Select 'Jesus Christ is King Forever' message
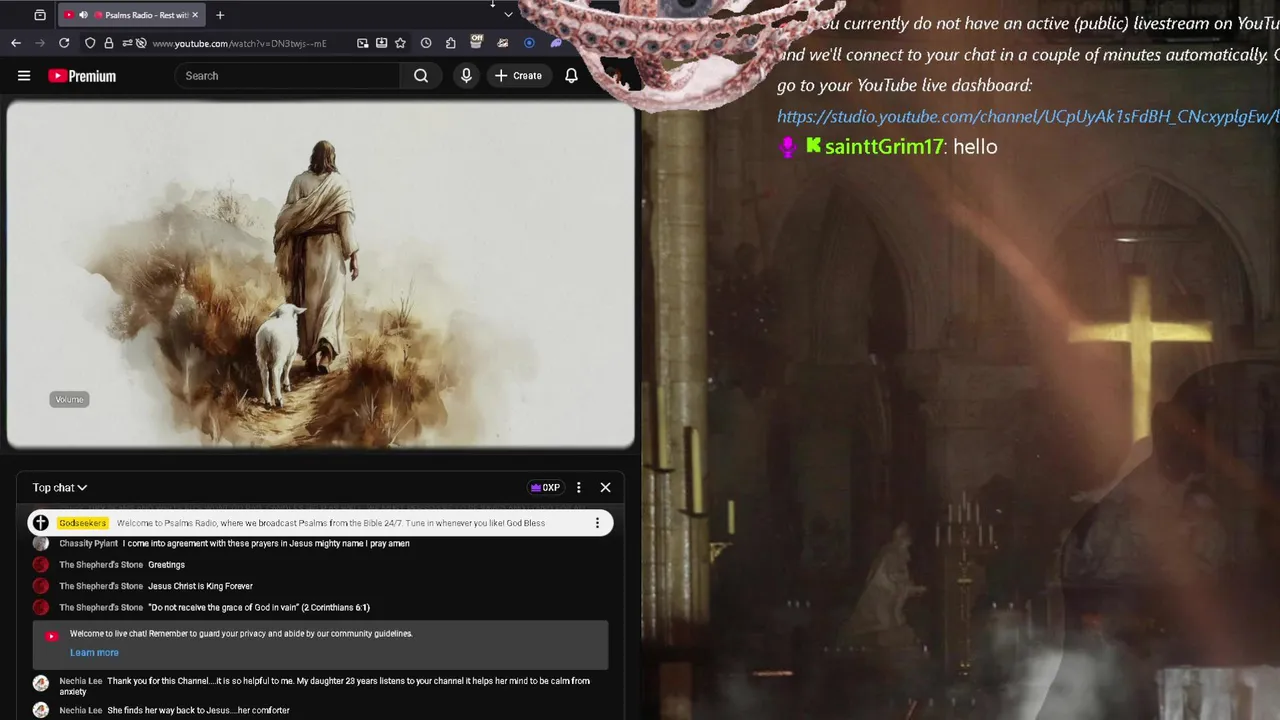The image size is (1280, 720). 200,586
